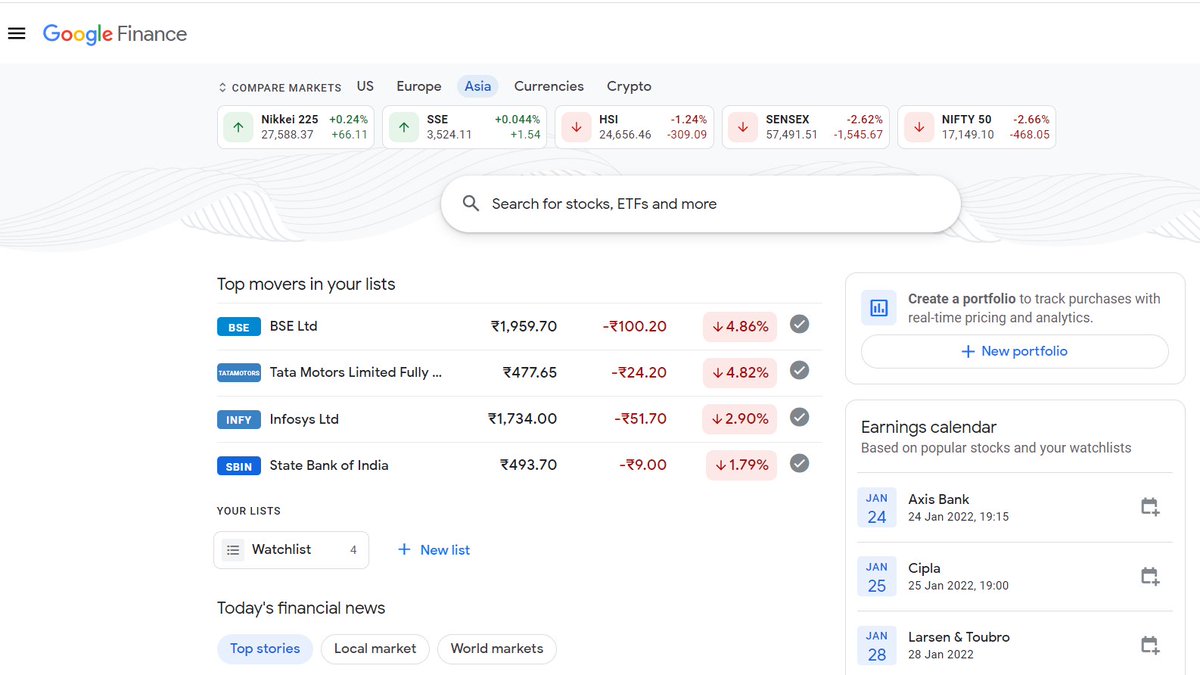Open the SENSEX index card
This screenshot has width=1200, height=675.
[806, 127]
